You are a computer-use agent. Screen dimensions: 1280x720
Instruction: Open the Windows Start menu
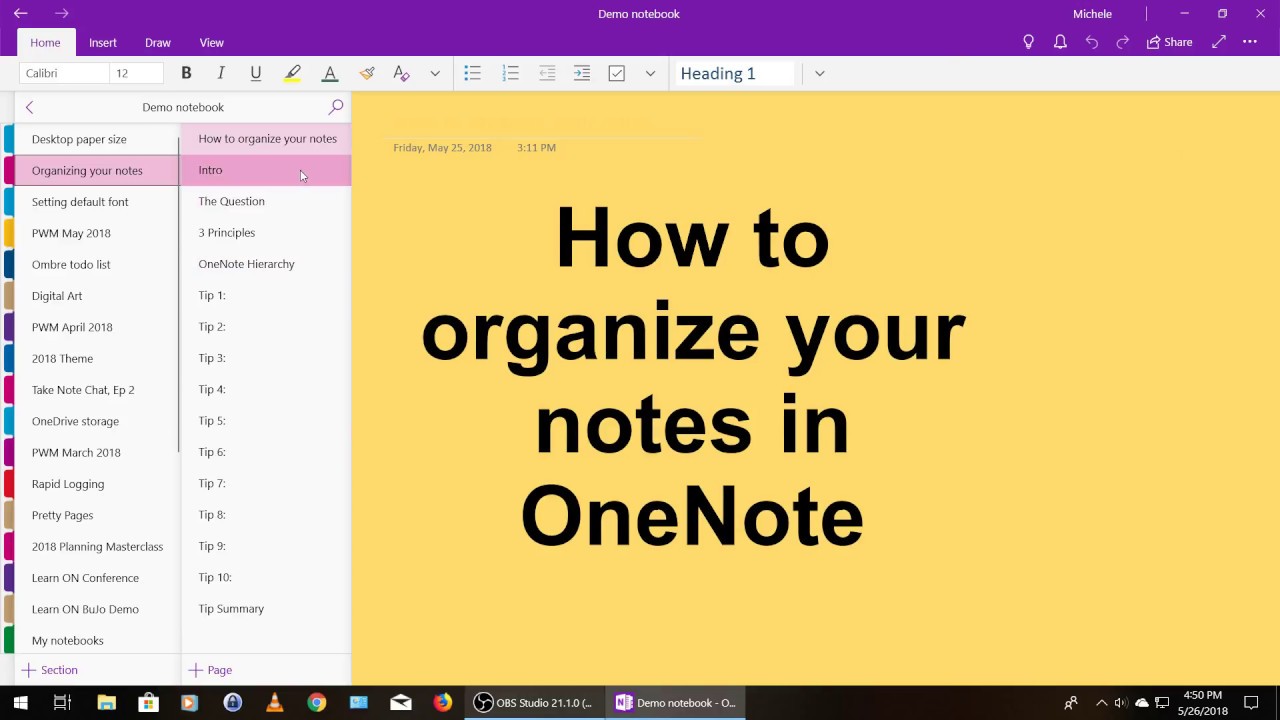[x=20, y=703]
